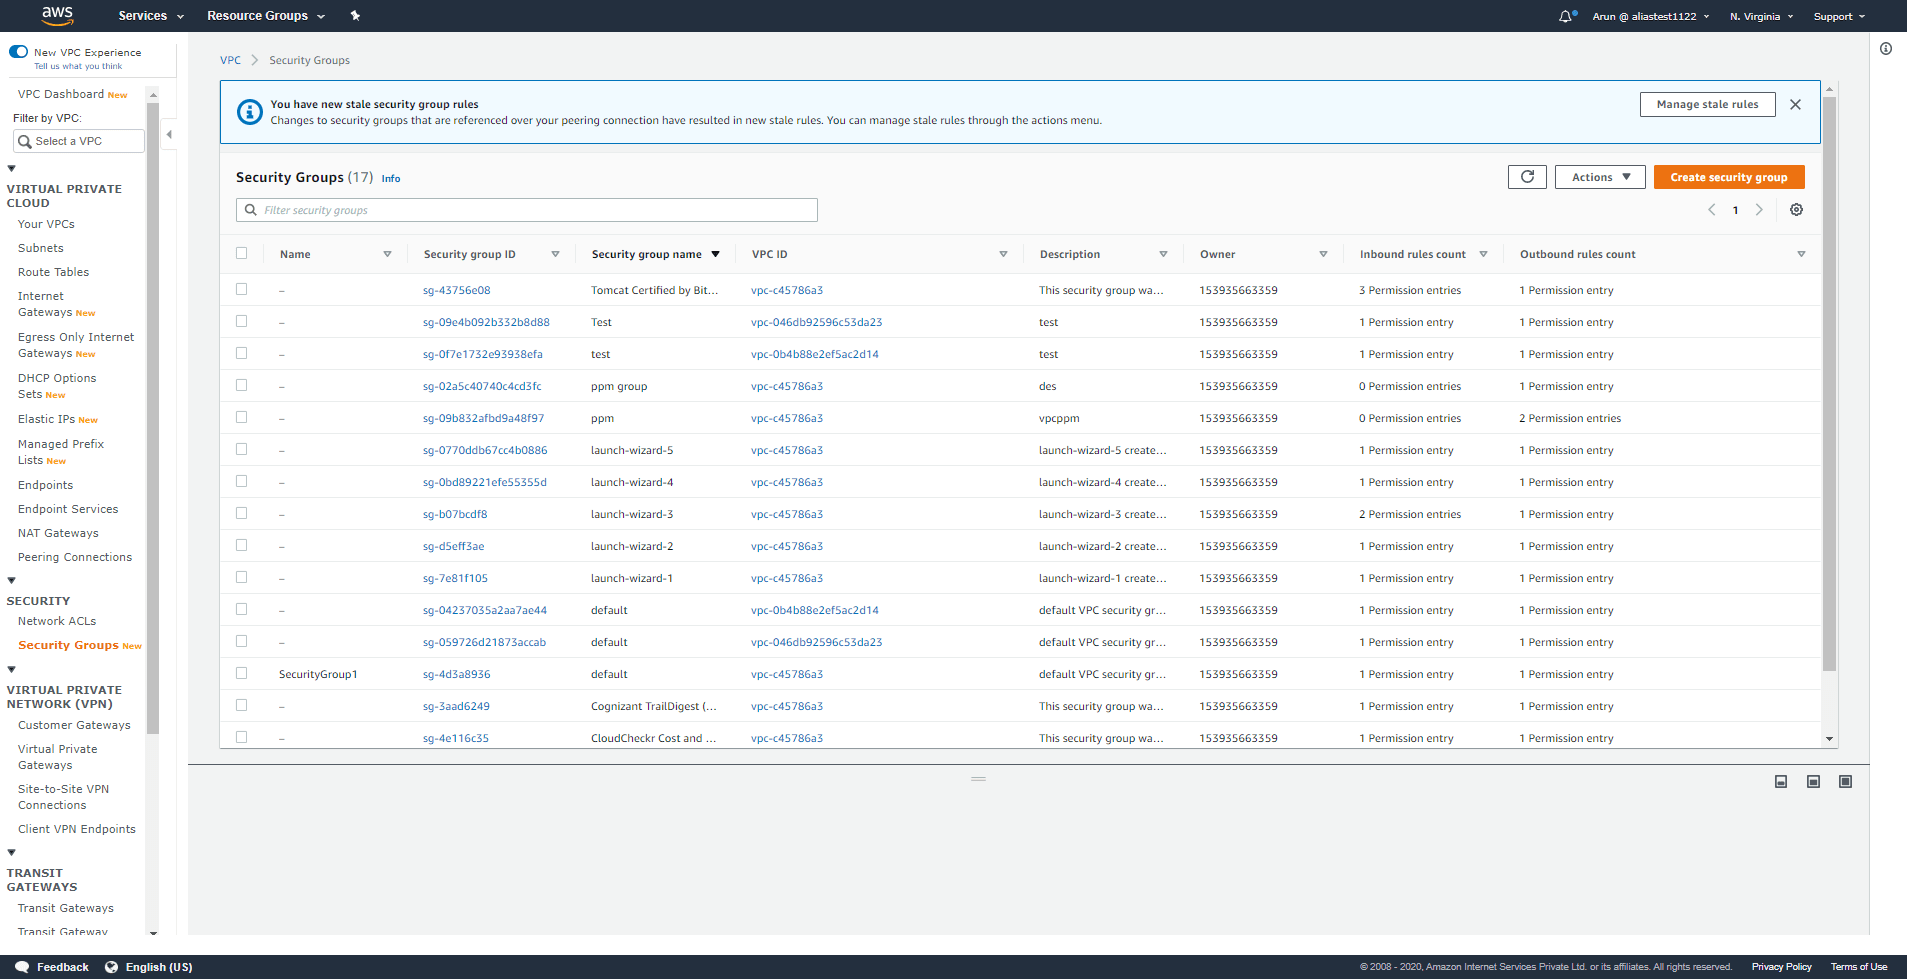Open the settings gear for table preferences
Viewport: 1907px width, 979px height.
pos(1796,209)
